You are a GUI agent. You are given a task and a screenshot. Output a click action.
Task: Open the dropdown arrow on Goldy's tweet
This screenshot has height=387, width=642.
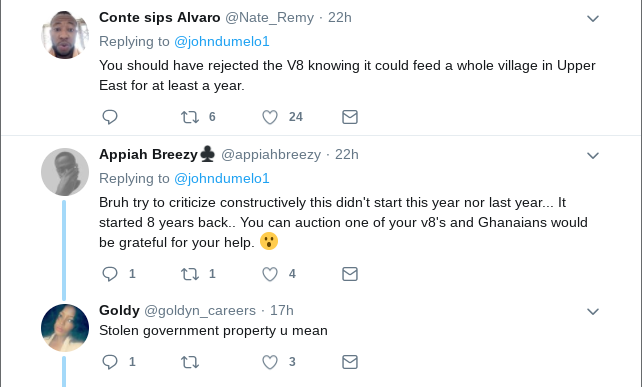pyautogui.click(x=593, y=312)
